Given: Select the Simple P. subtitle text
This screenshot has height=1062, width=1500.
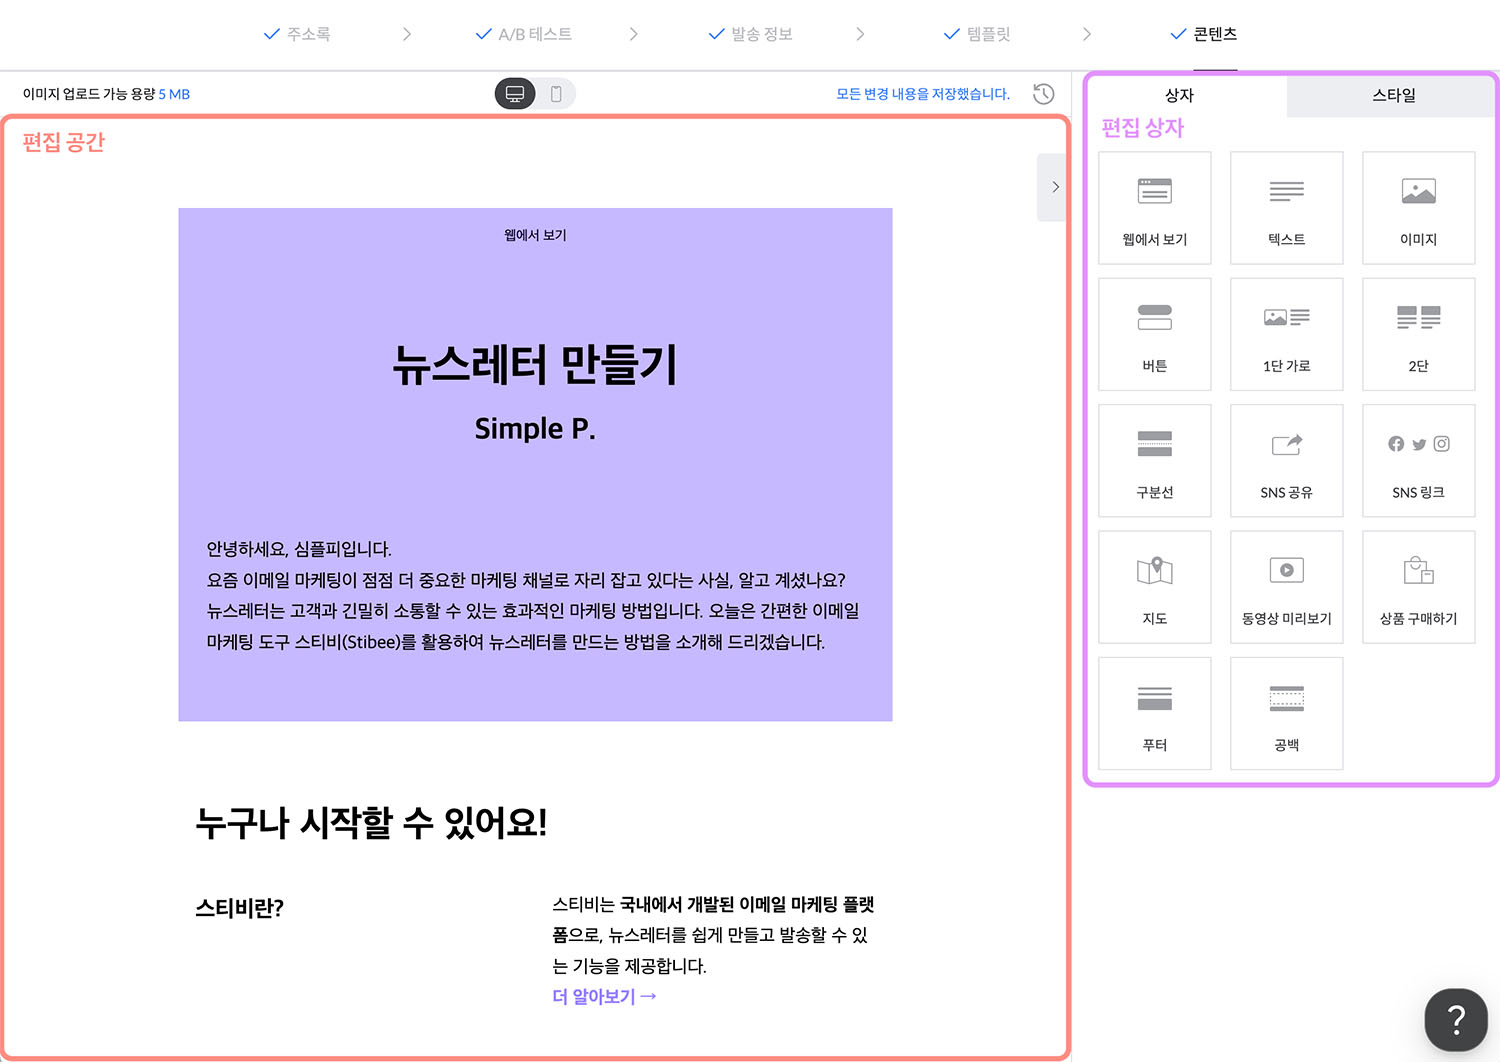Looking at the screenshot, I should pos(535,429).
